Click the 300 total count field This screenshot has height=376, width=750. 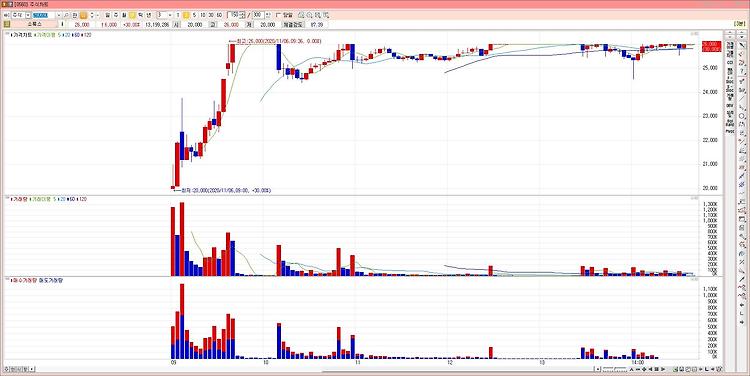pyautogui.click(x=257, y=15)
